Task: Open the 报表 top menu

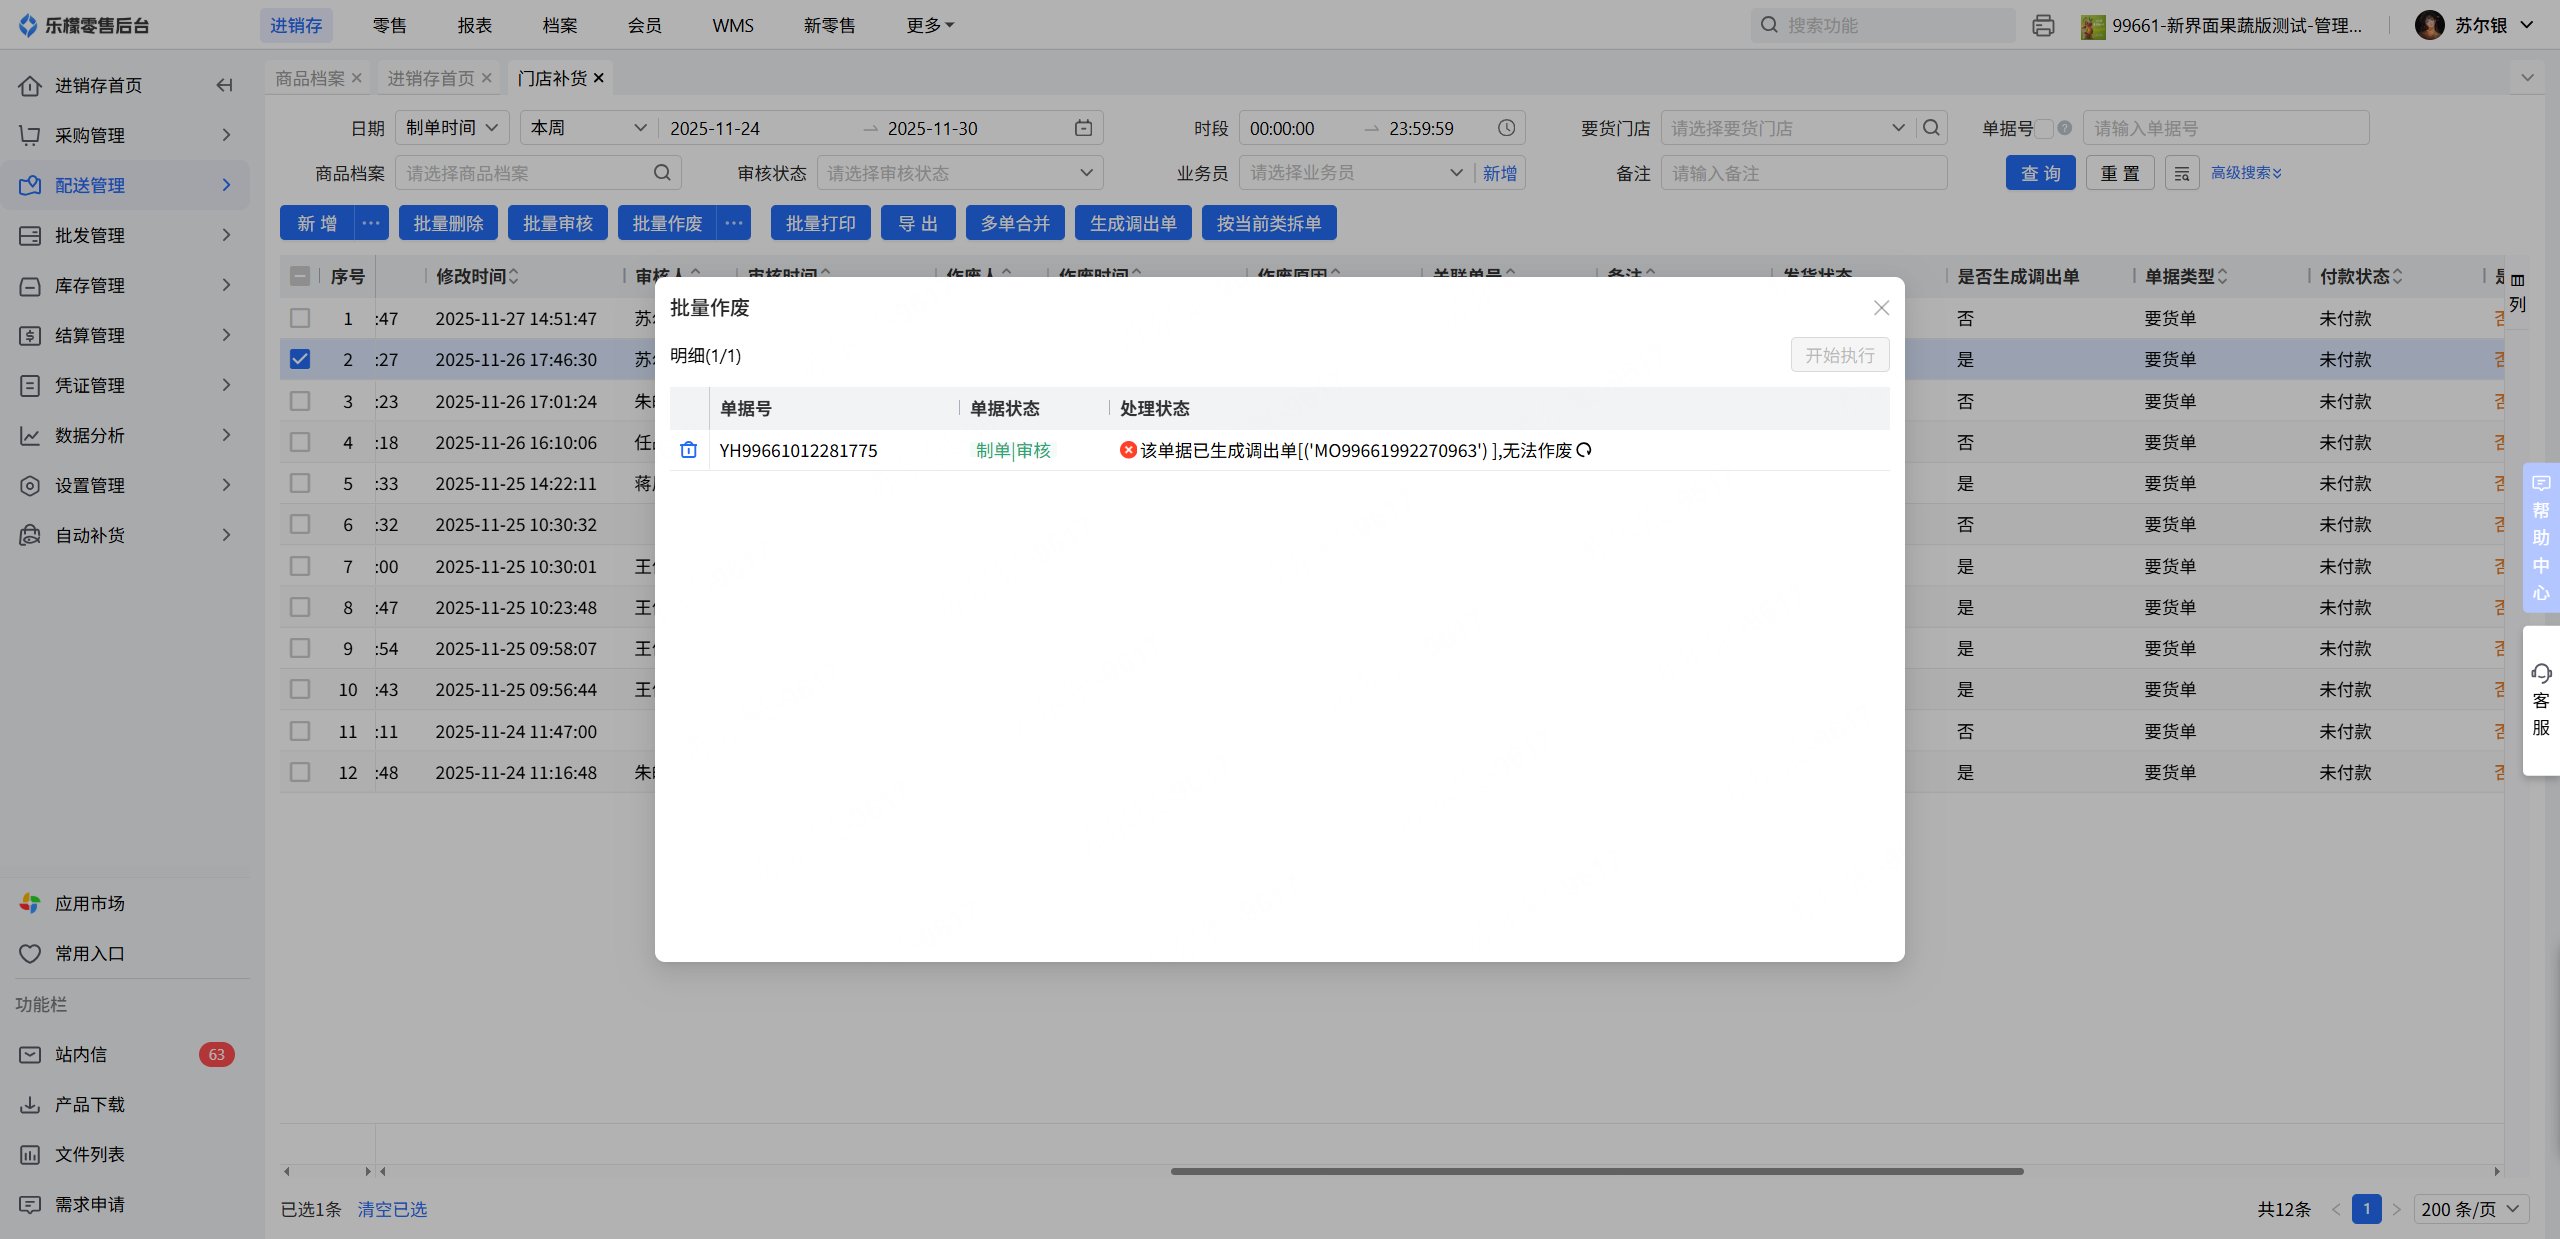Action: click(475, 26)
